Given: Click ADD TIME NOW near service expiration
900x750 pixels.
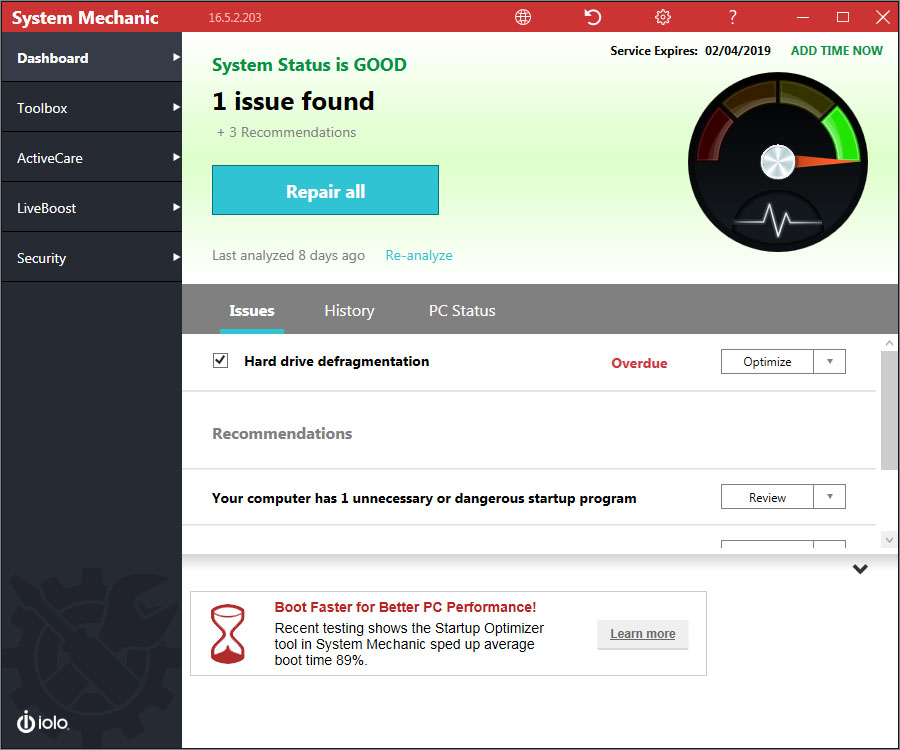Looking at the screenshot, I should point(836,50).
